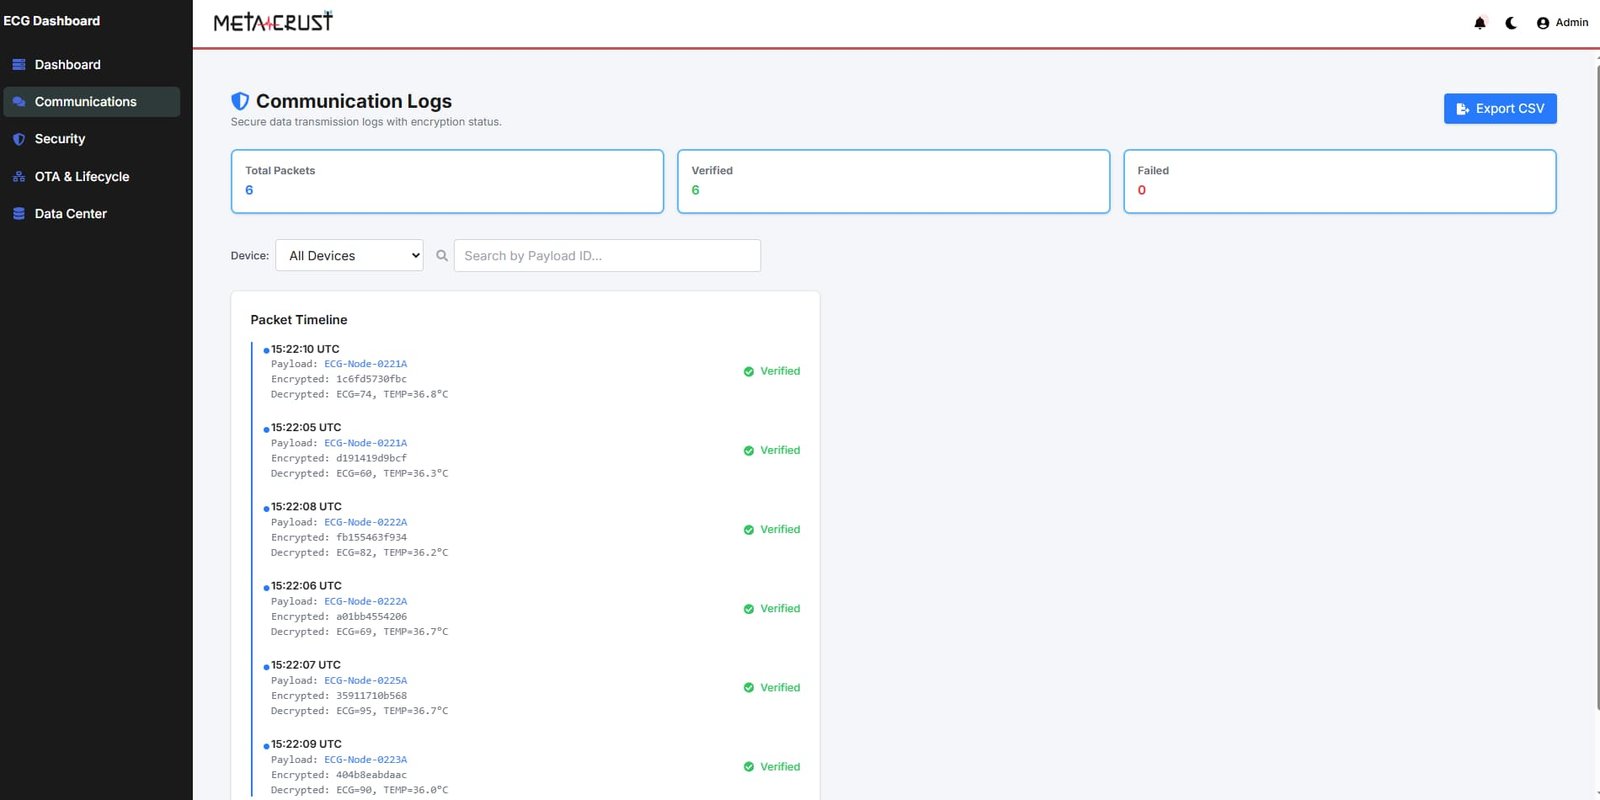Click the Dashboard sidebar icon

click(19, 65)
